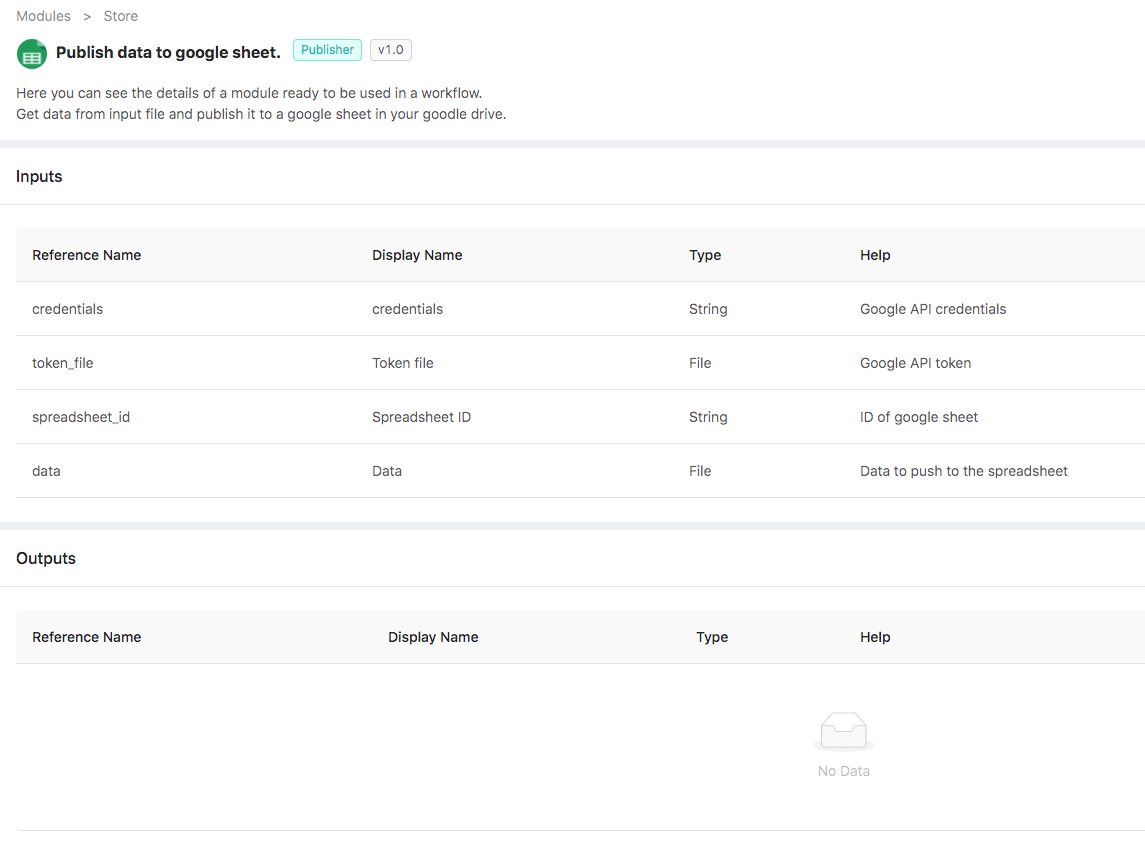1145x842 pixels.
Task: Click the Google API credentials help text
Action: tap(932, 309)
